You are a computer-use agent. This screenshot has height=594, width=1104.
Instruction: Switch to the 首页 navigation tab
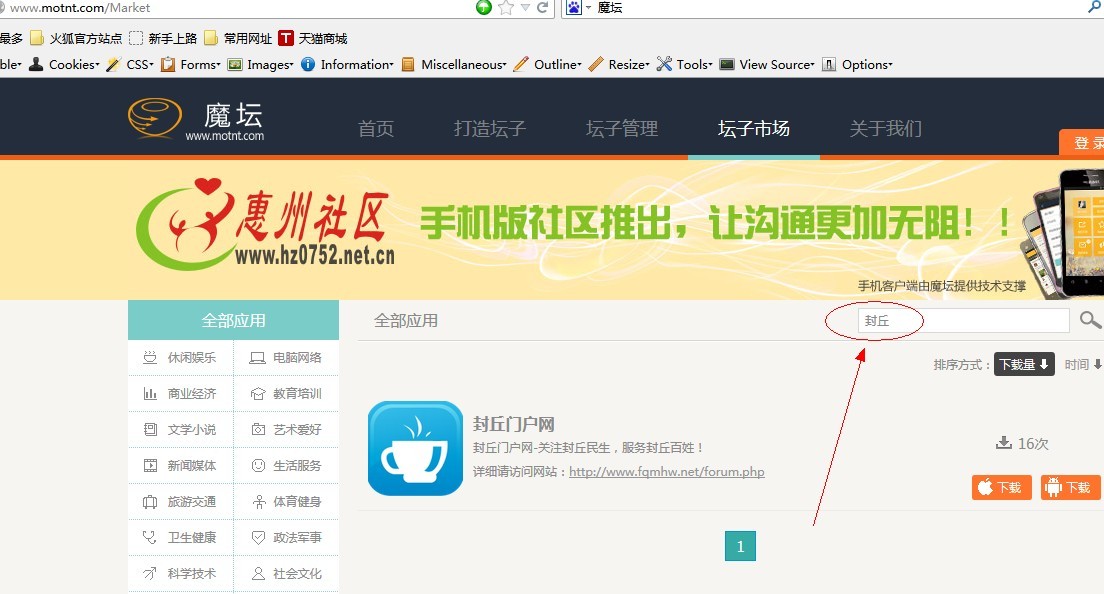(x=376, y=128)
